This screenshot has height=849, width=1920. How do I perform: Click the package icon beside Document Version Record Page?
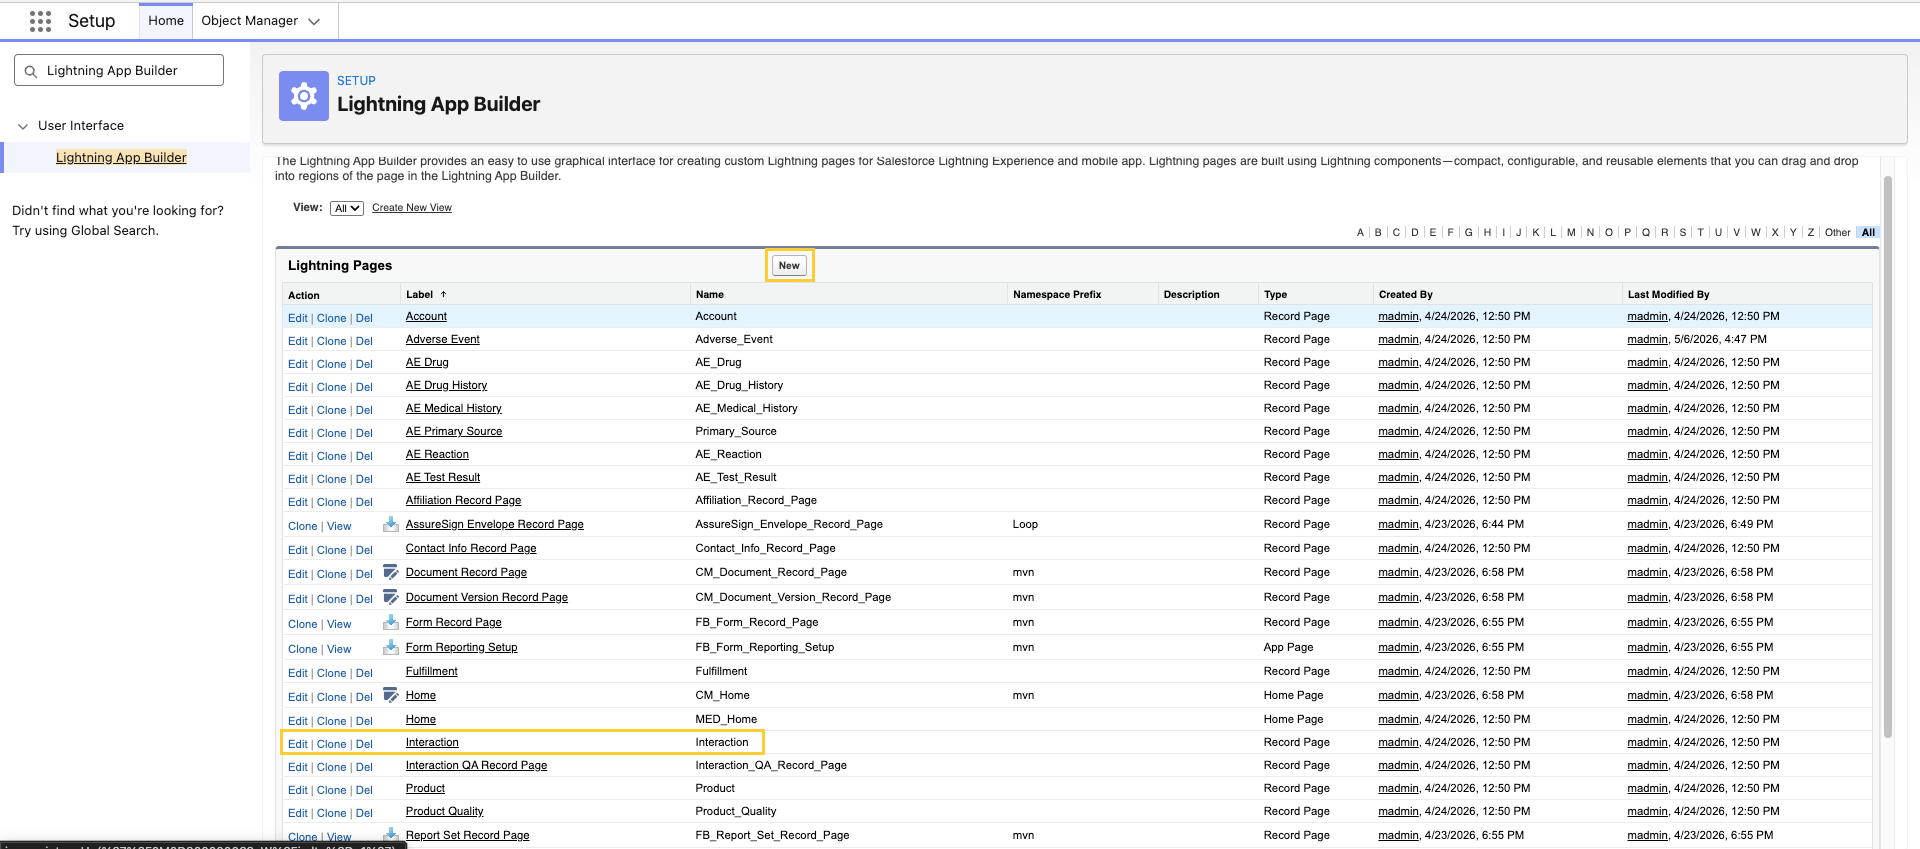[391, 597]
